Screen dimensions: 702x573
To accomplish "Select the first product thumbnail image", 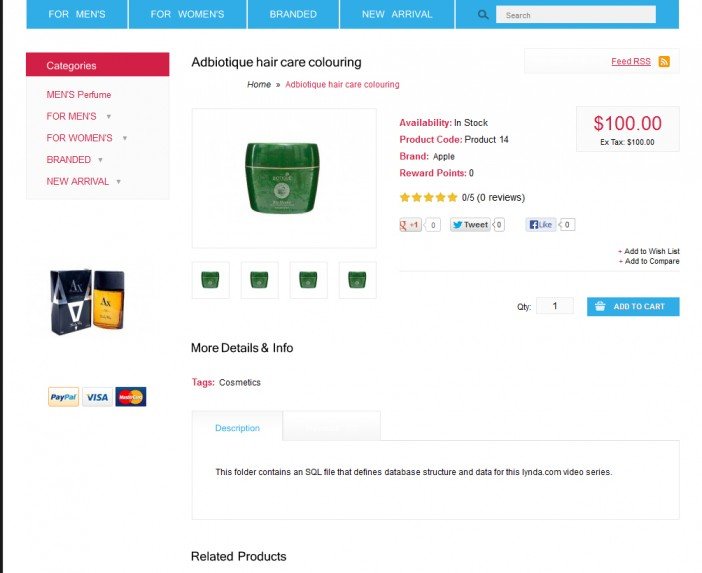I will coord(210,280).
